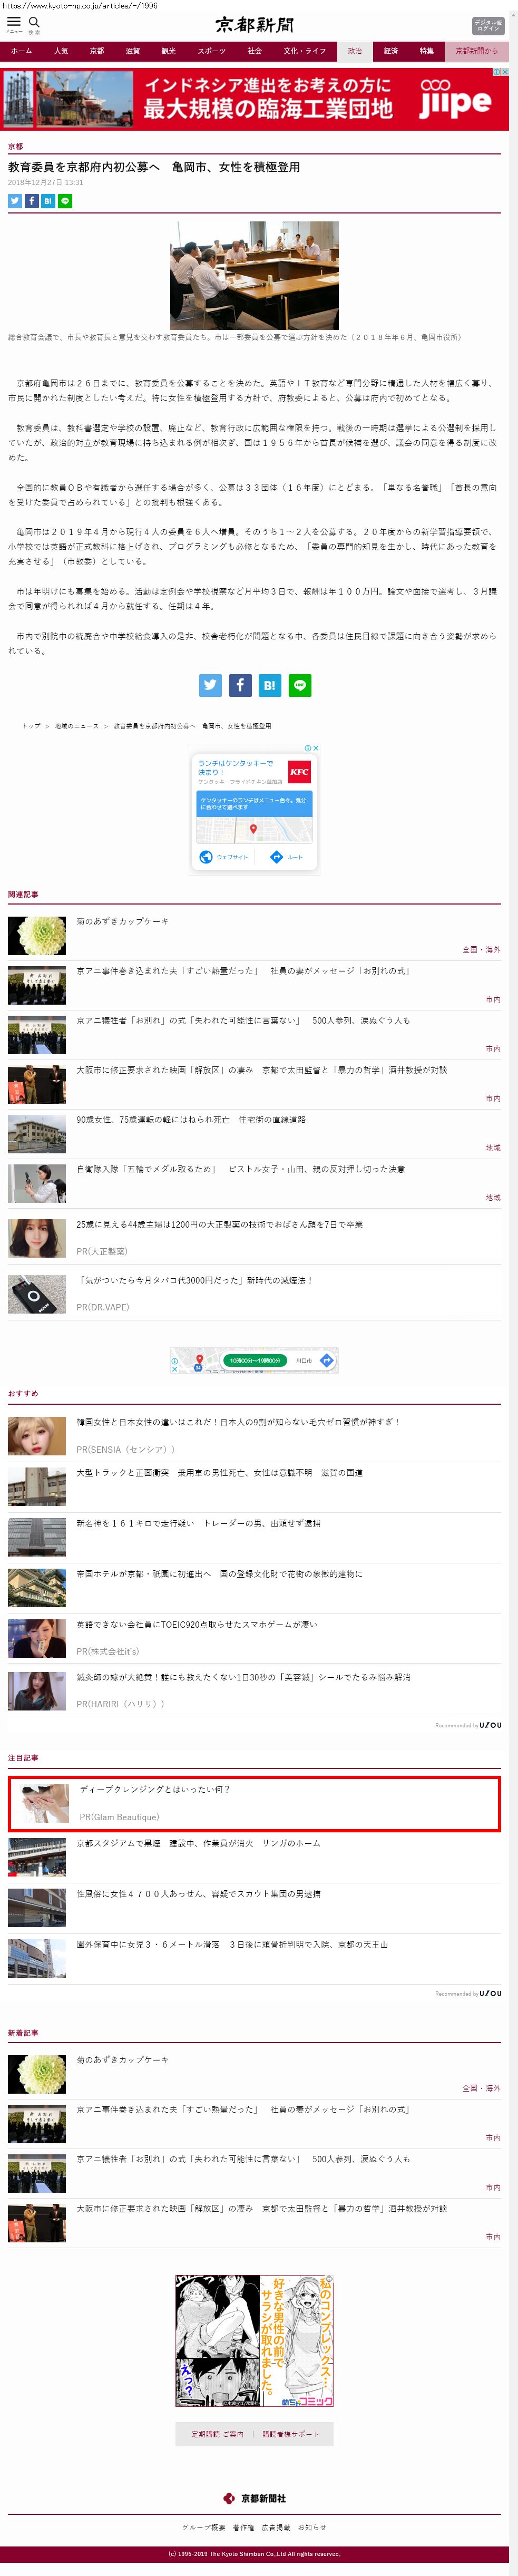
Task: Click the article main photo
Action: 254,275
